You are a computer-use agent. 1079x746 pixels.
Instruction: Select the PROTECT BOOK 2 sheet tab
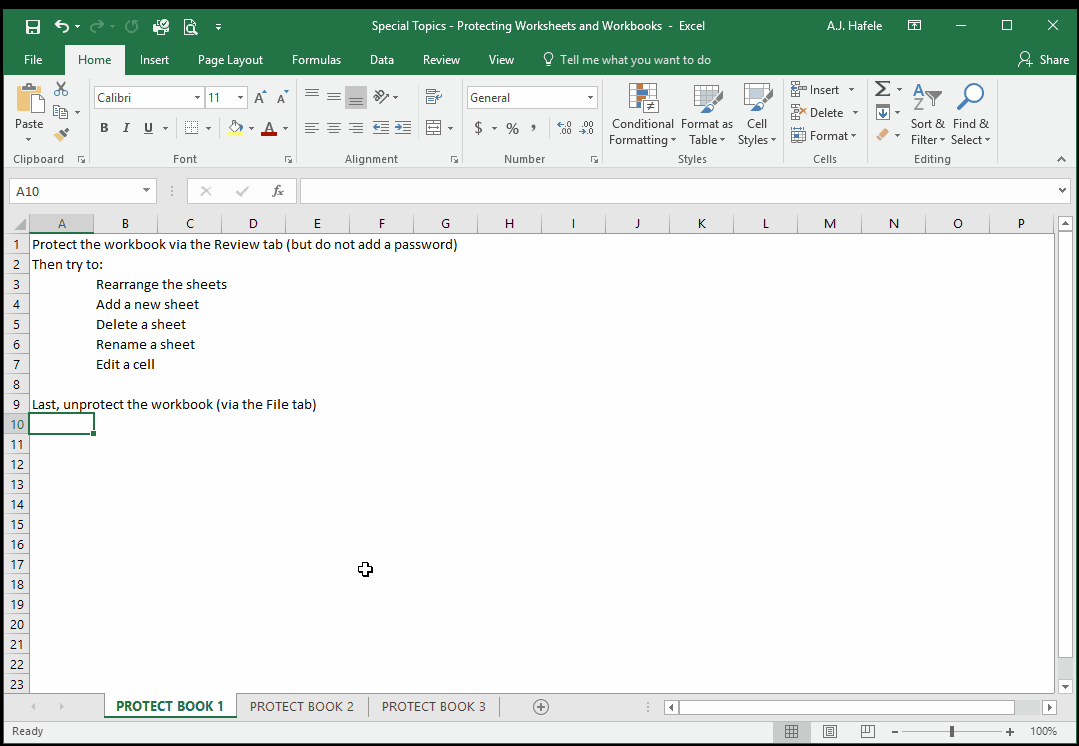301,707
